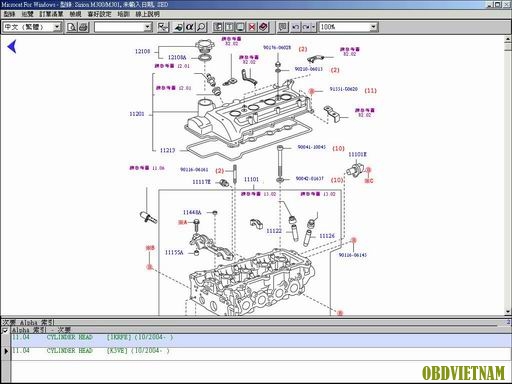Click the magnifier search icon
Screen dimensions: 512x384
[x=201, y=27]
